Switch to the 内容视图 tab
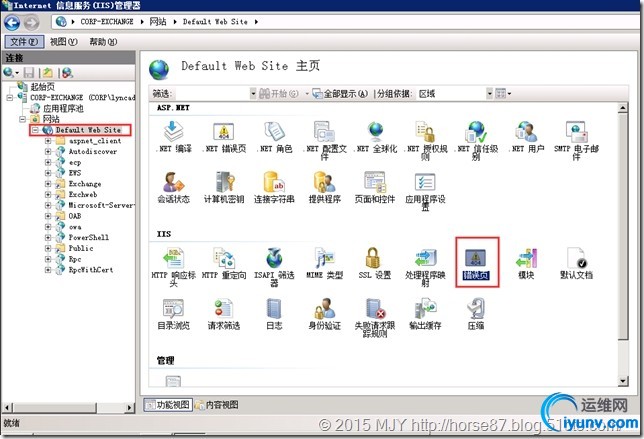The height and width of the screenshot is (439, 644). pos(217,405)
